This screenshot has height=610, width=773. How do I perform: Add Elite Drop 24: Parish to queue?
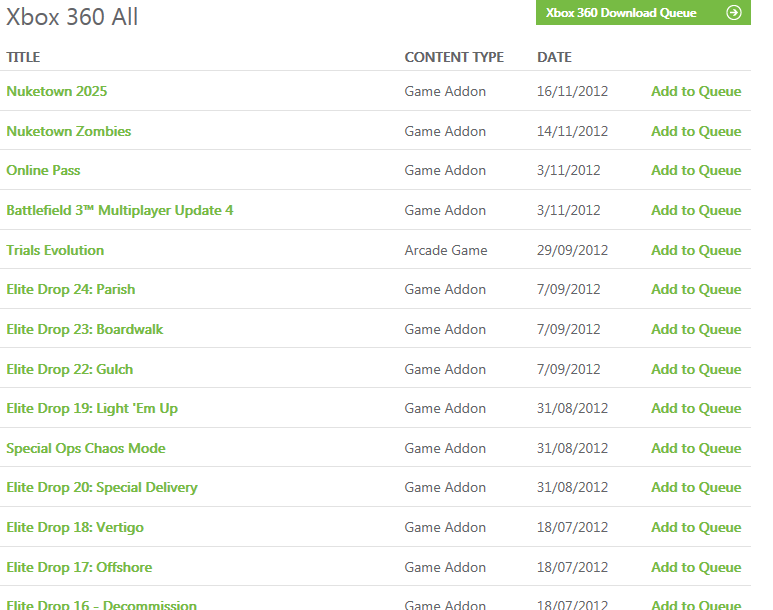coord(696,289)
